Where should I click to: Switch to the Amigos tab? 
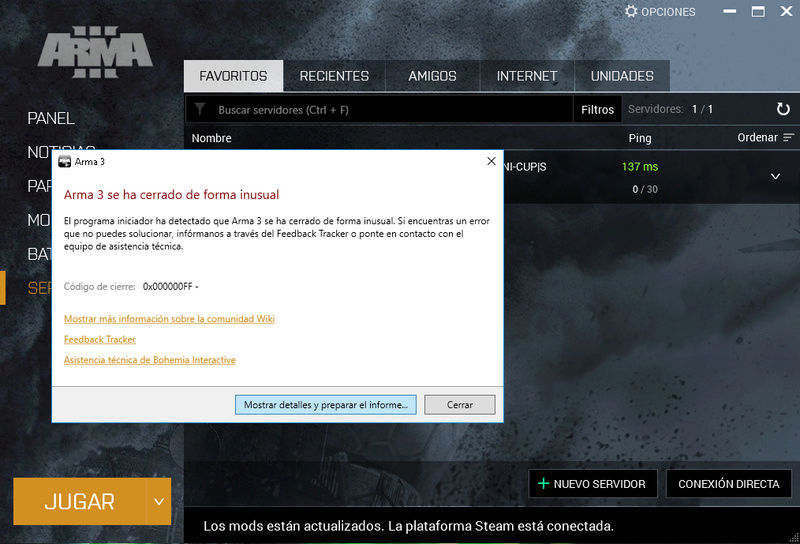[x=432, y=76]
